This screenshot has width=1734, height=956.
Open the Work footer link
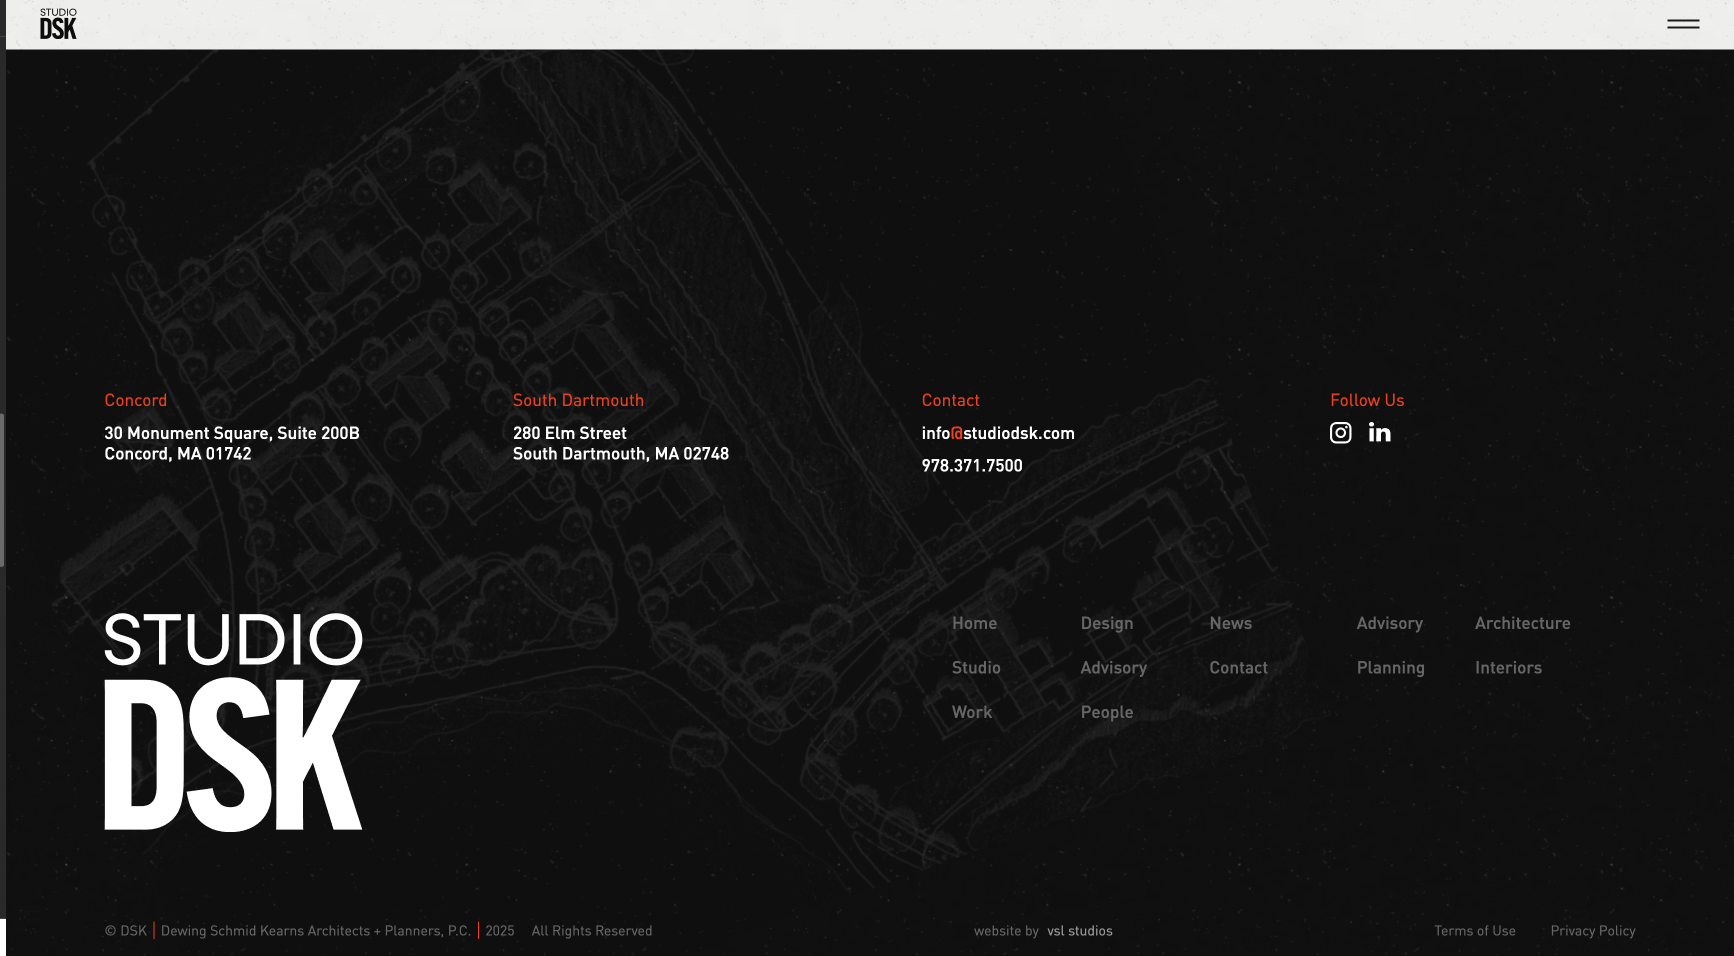[x=972, y=712]
